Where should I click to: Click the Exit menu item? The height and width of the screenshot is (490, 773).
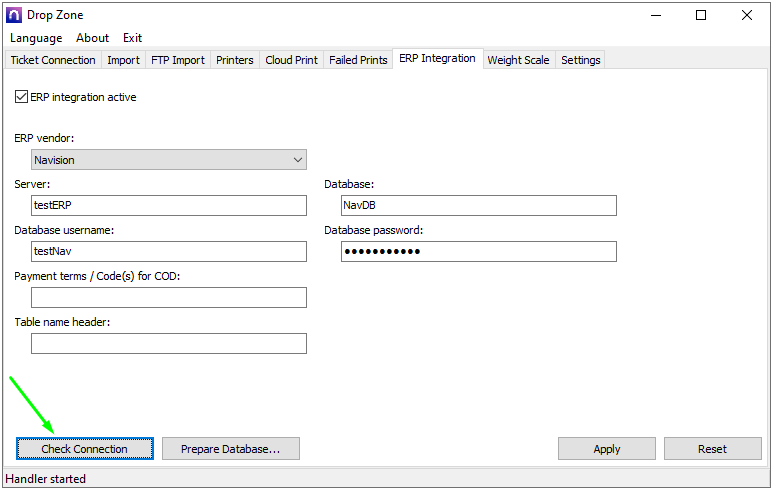132,38
